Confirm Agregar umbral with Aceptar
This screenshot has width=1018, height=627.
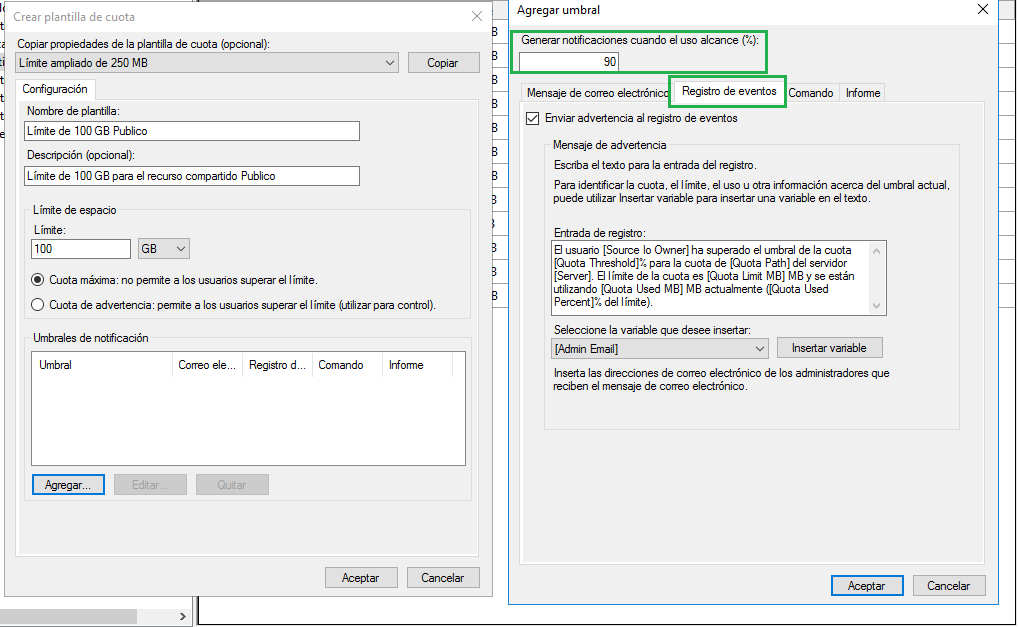pos(866,586)
